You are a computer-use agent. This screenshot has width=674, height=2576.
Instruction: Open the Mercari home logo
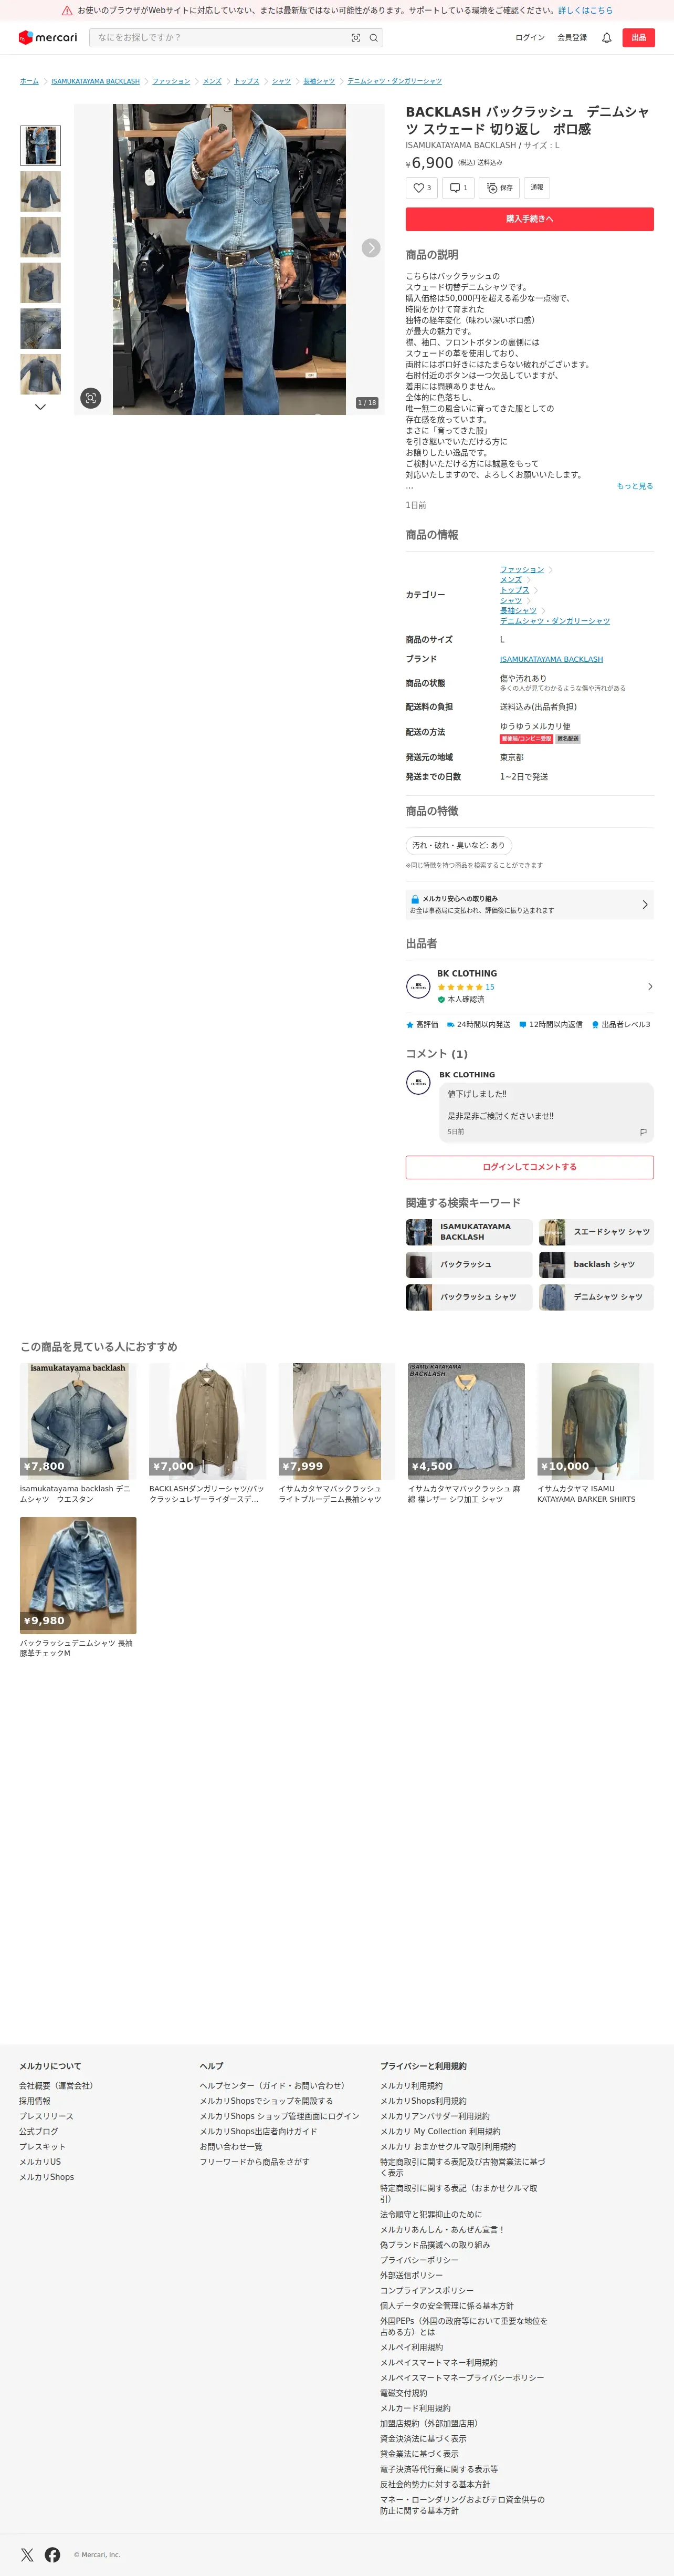tap(48, 37)
